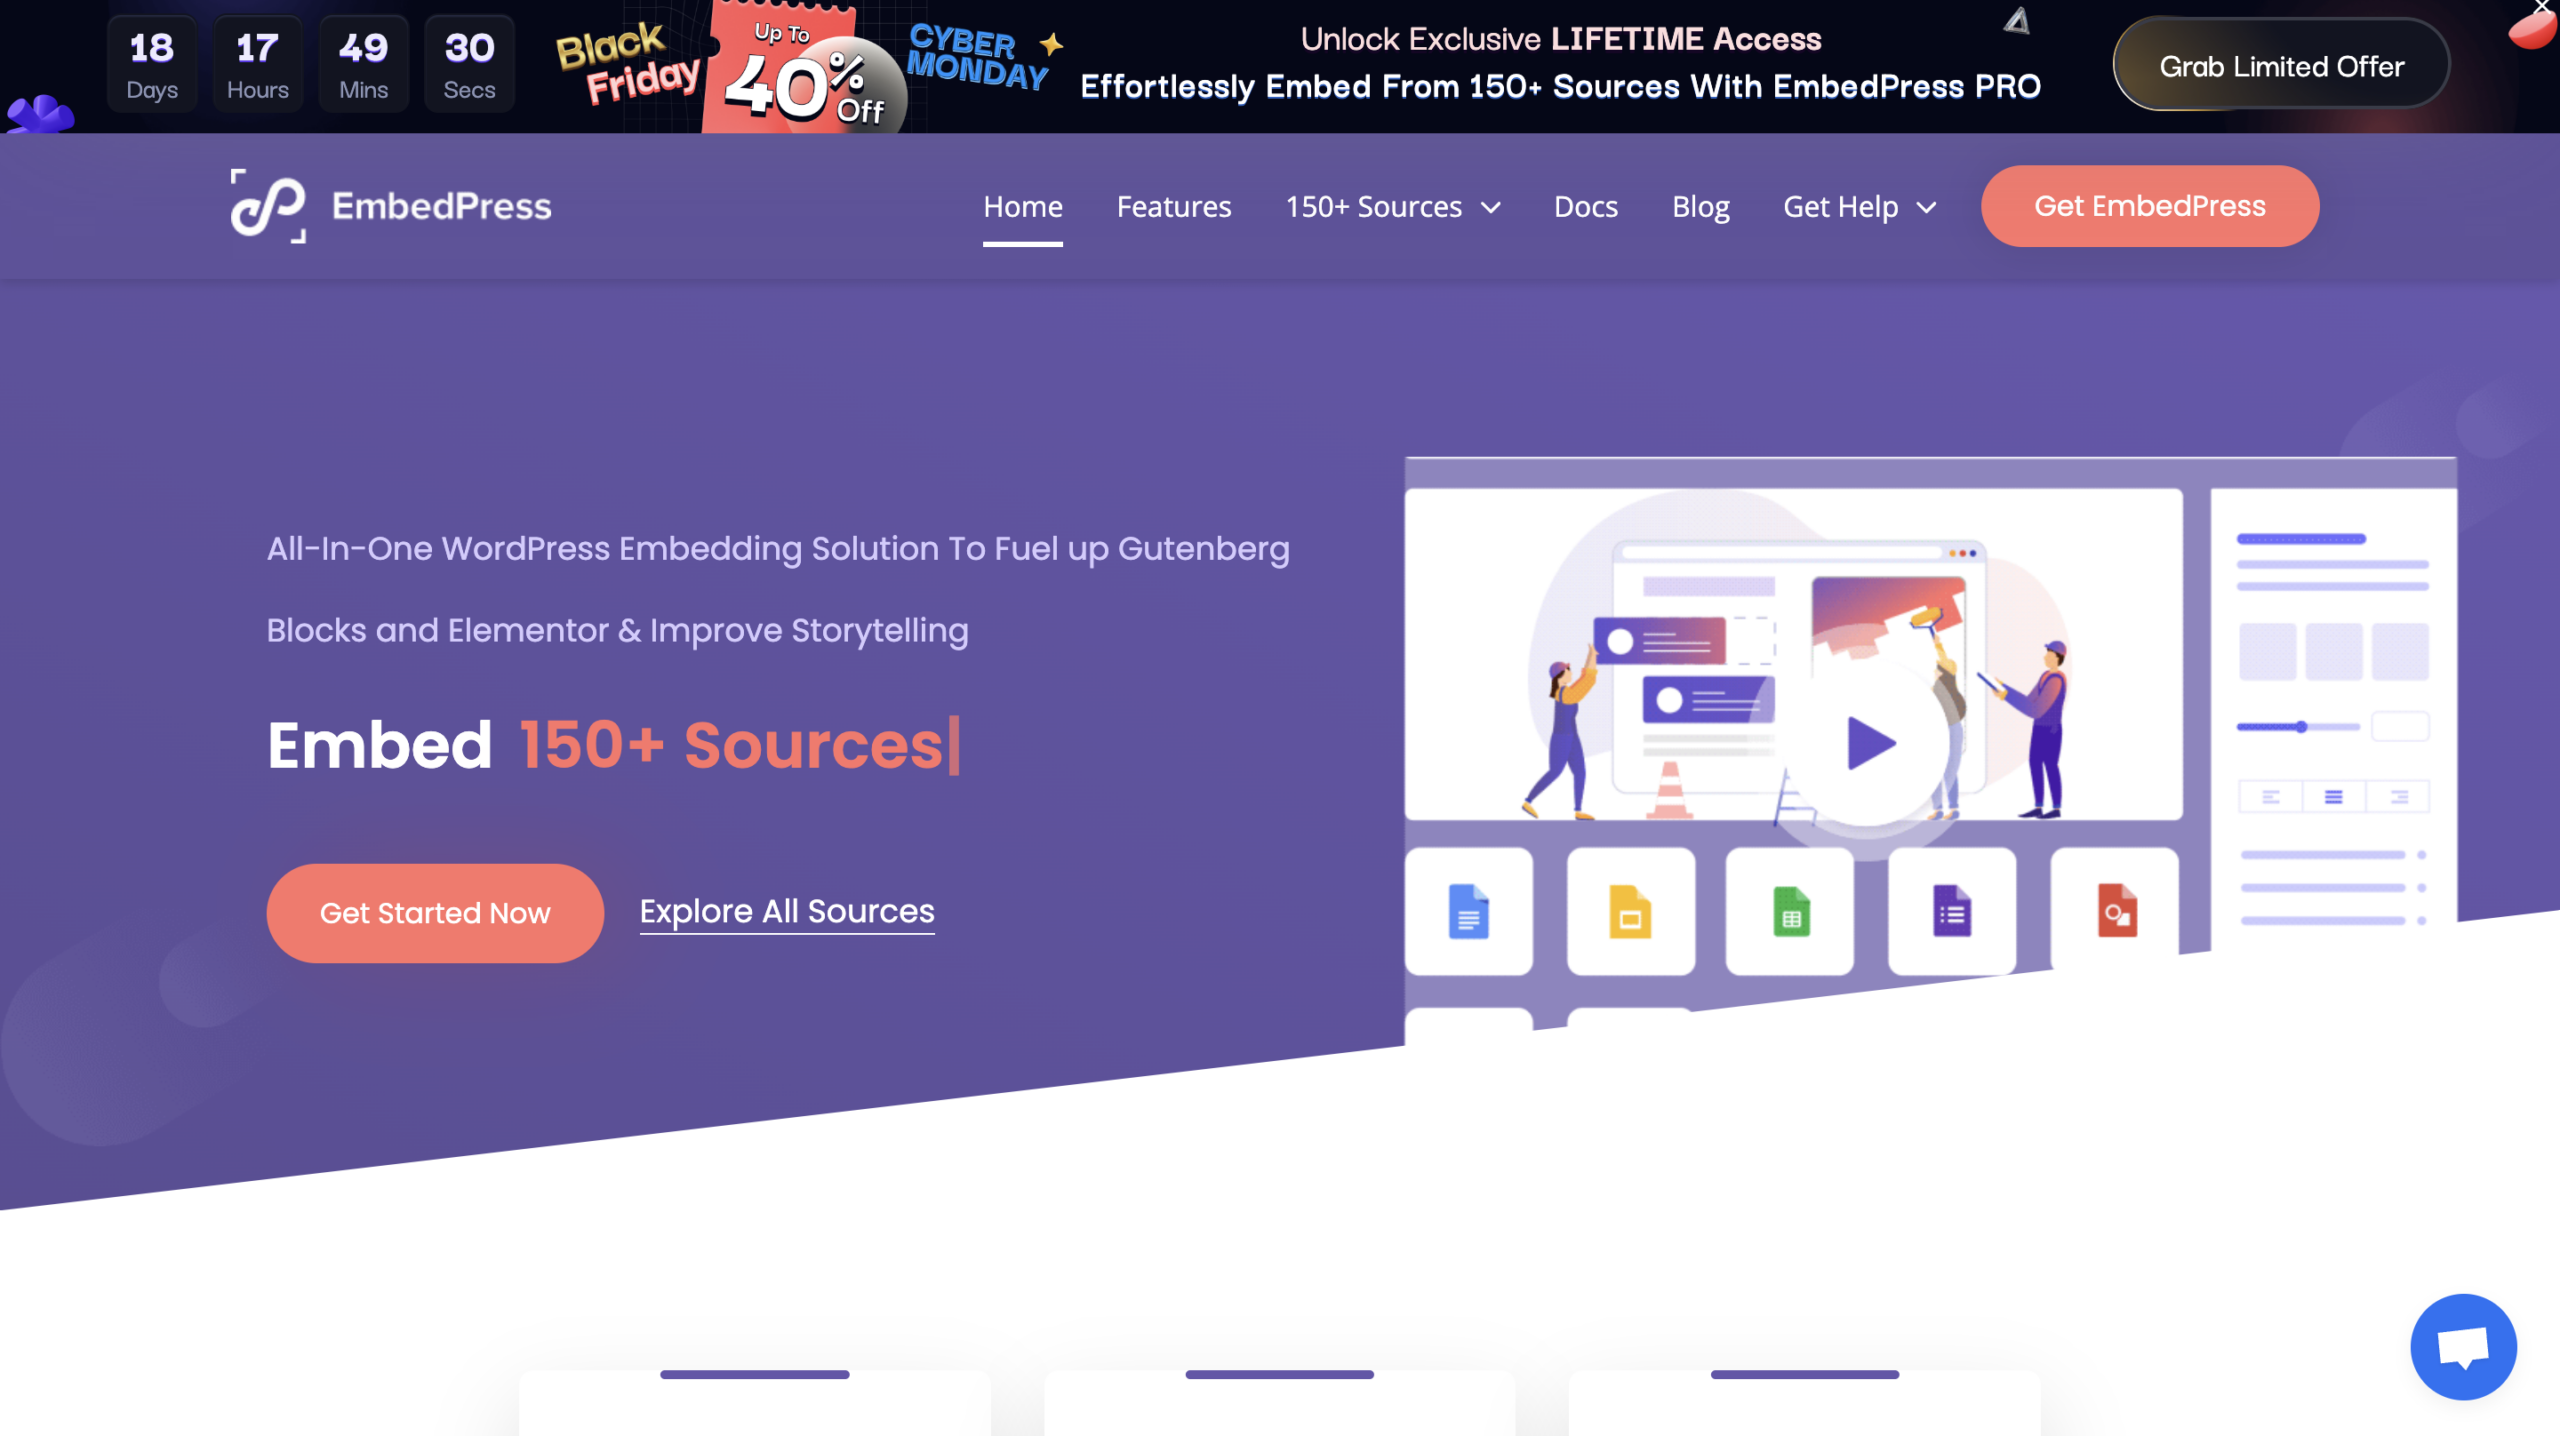Click the Docs navigation link
This screenshot has width=2560, height=1436.
[x=1586, y=206]
